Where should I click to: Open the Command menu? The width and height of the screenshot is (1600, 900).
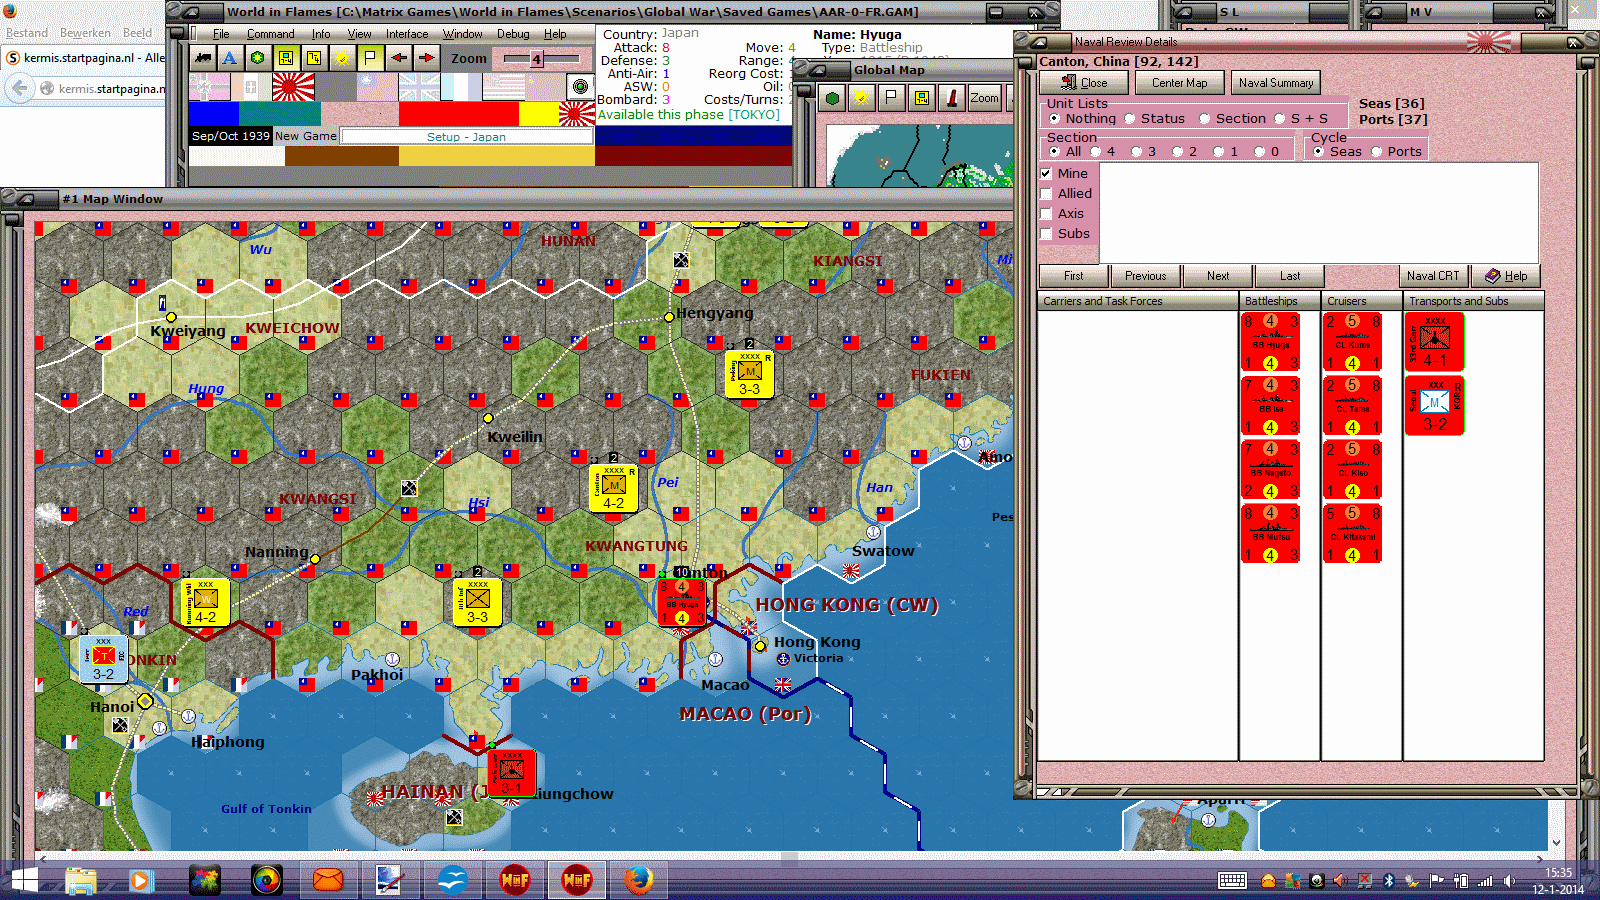coord(270,34)
